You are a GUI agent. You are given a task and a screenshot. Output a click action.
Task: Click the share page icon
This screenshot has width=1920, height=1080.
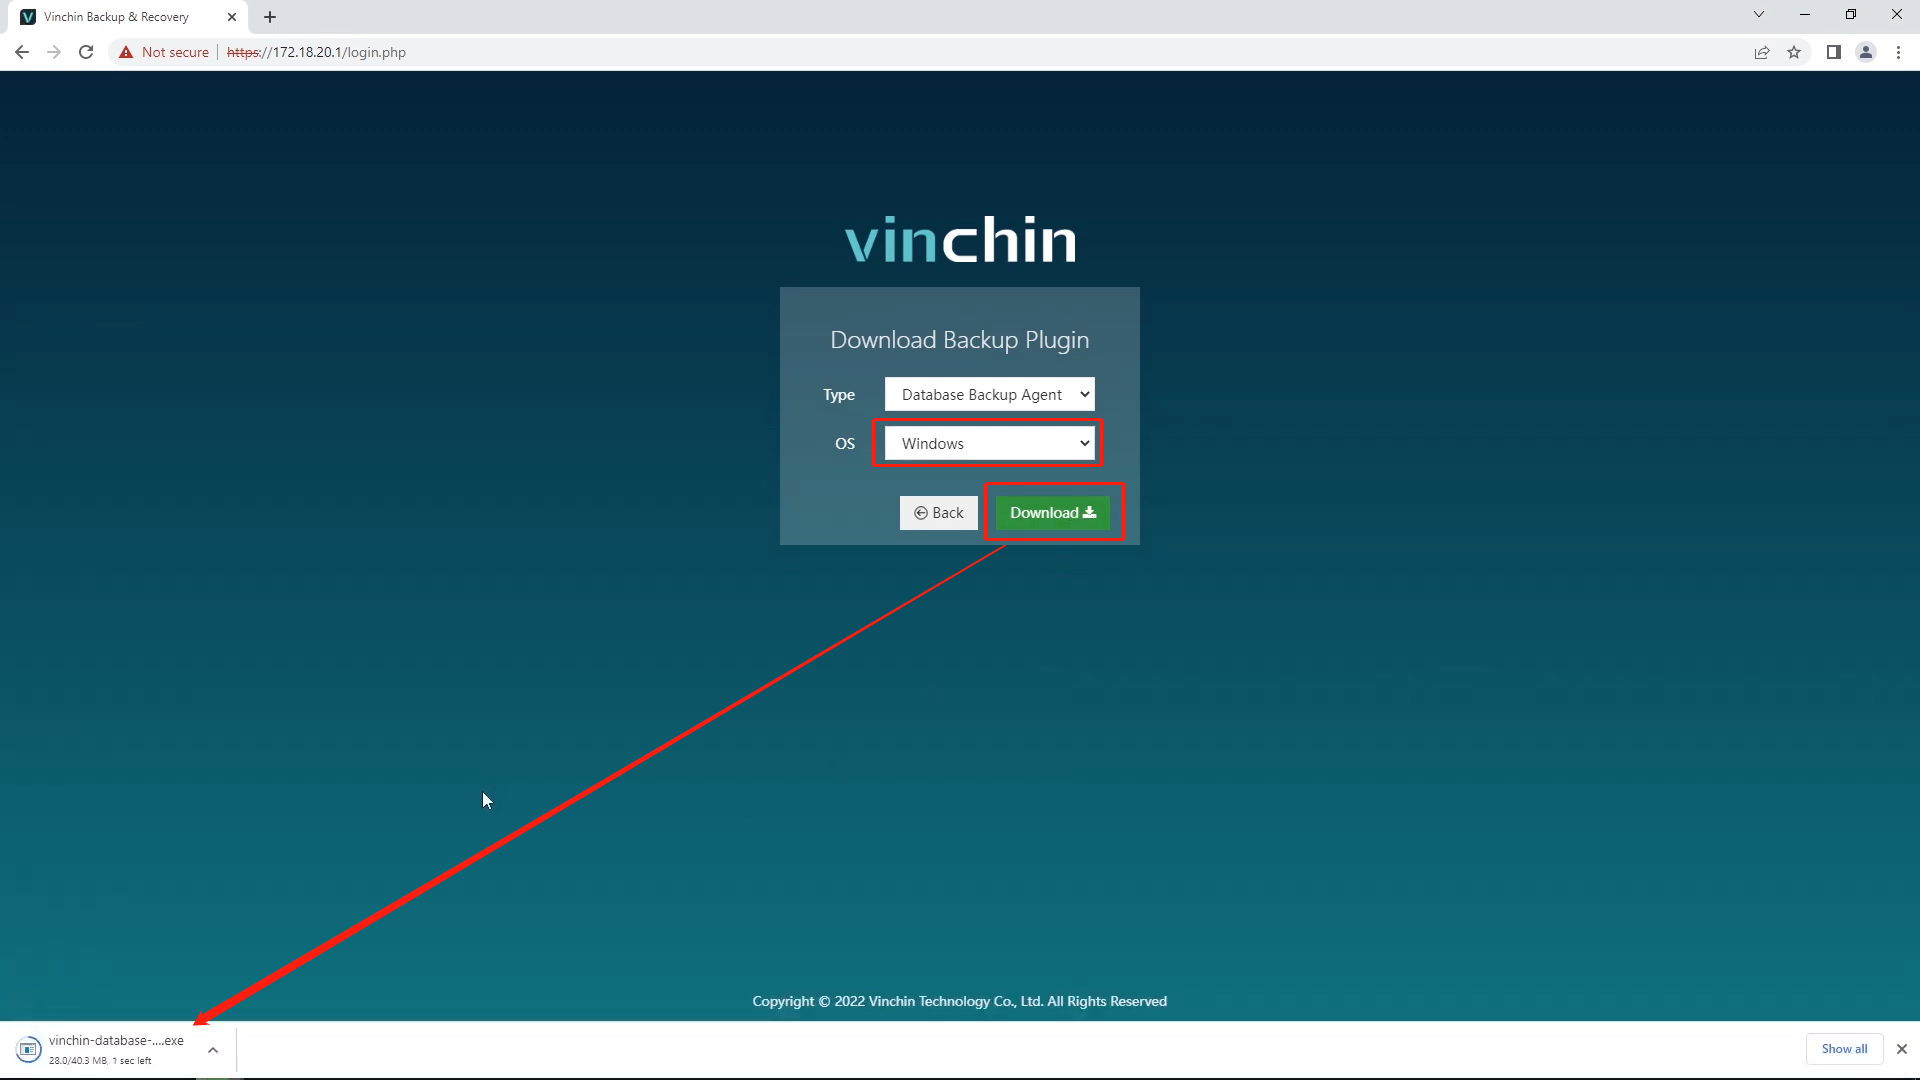tap(1762, 52)
